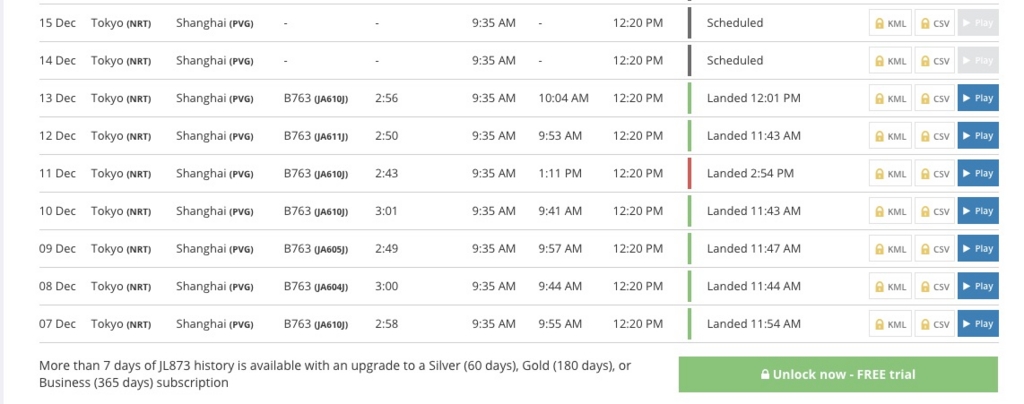Click CSV button for 14 Dec flight
This screenshot has width=1024, height=404.
pos(934,61)
